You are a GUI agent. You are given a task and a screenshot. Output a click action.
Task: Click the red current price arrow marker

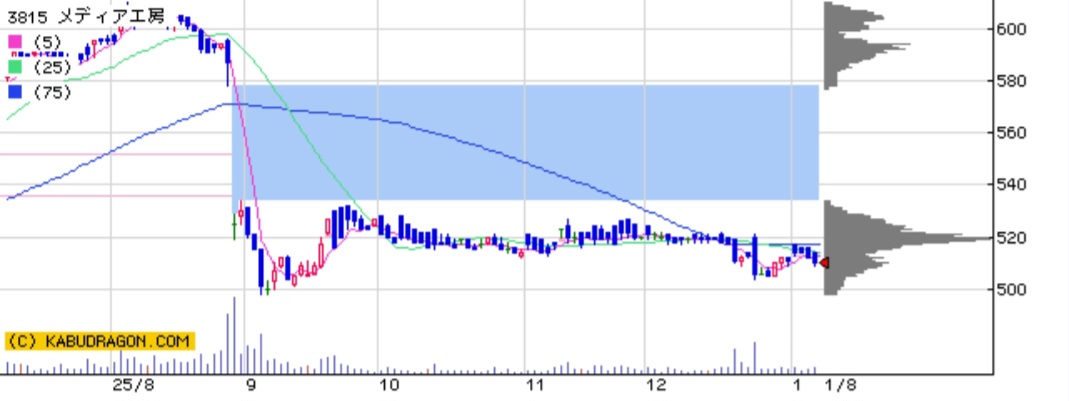tap(823, 262)
